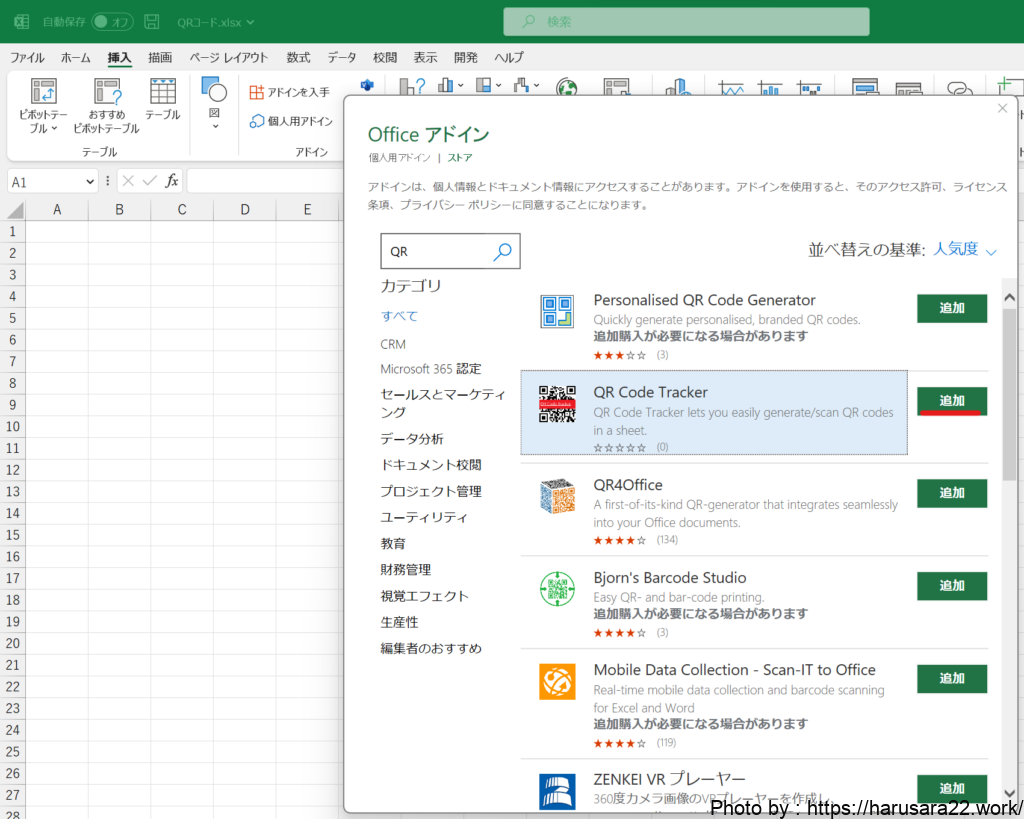Click the save icon in title bar

[x=152, y=21]
